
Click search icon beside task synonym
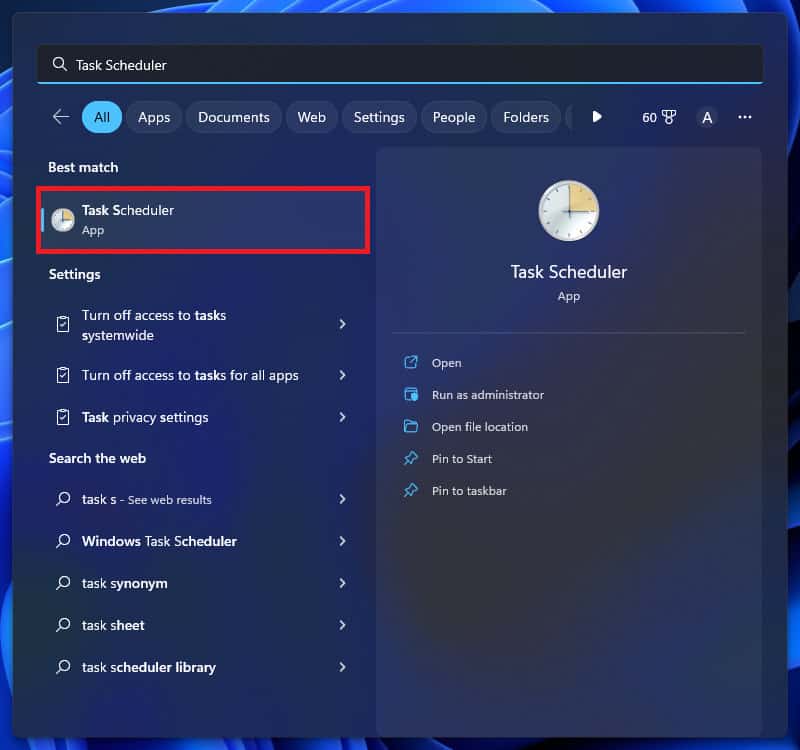63,583
